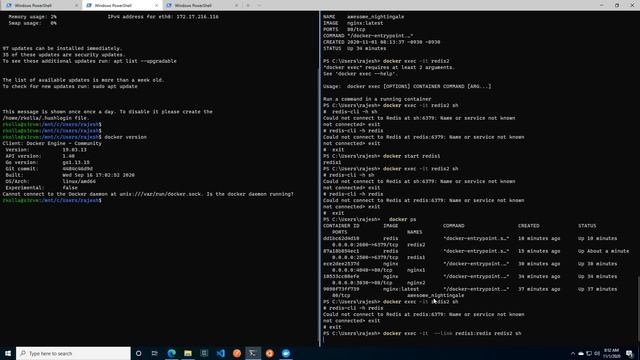The height and width of the screenshot is (360, 640).
Task: Open network status icon in system tray
Action: pos(589,353)
